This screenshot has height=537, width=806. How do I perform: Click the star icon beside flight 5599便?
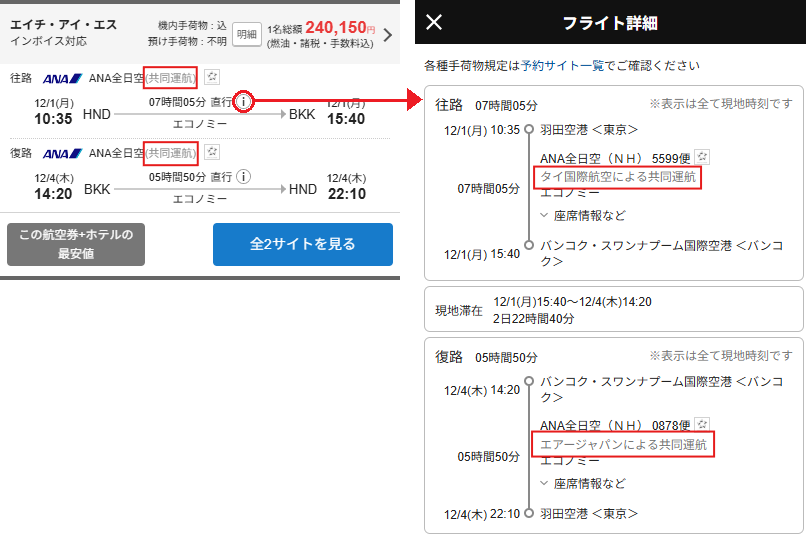click(703, 157)
